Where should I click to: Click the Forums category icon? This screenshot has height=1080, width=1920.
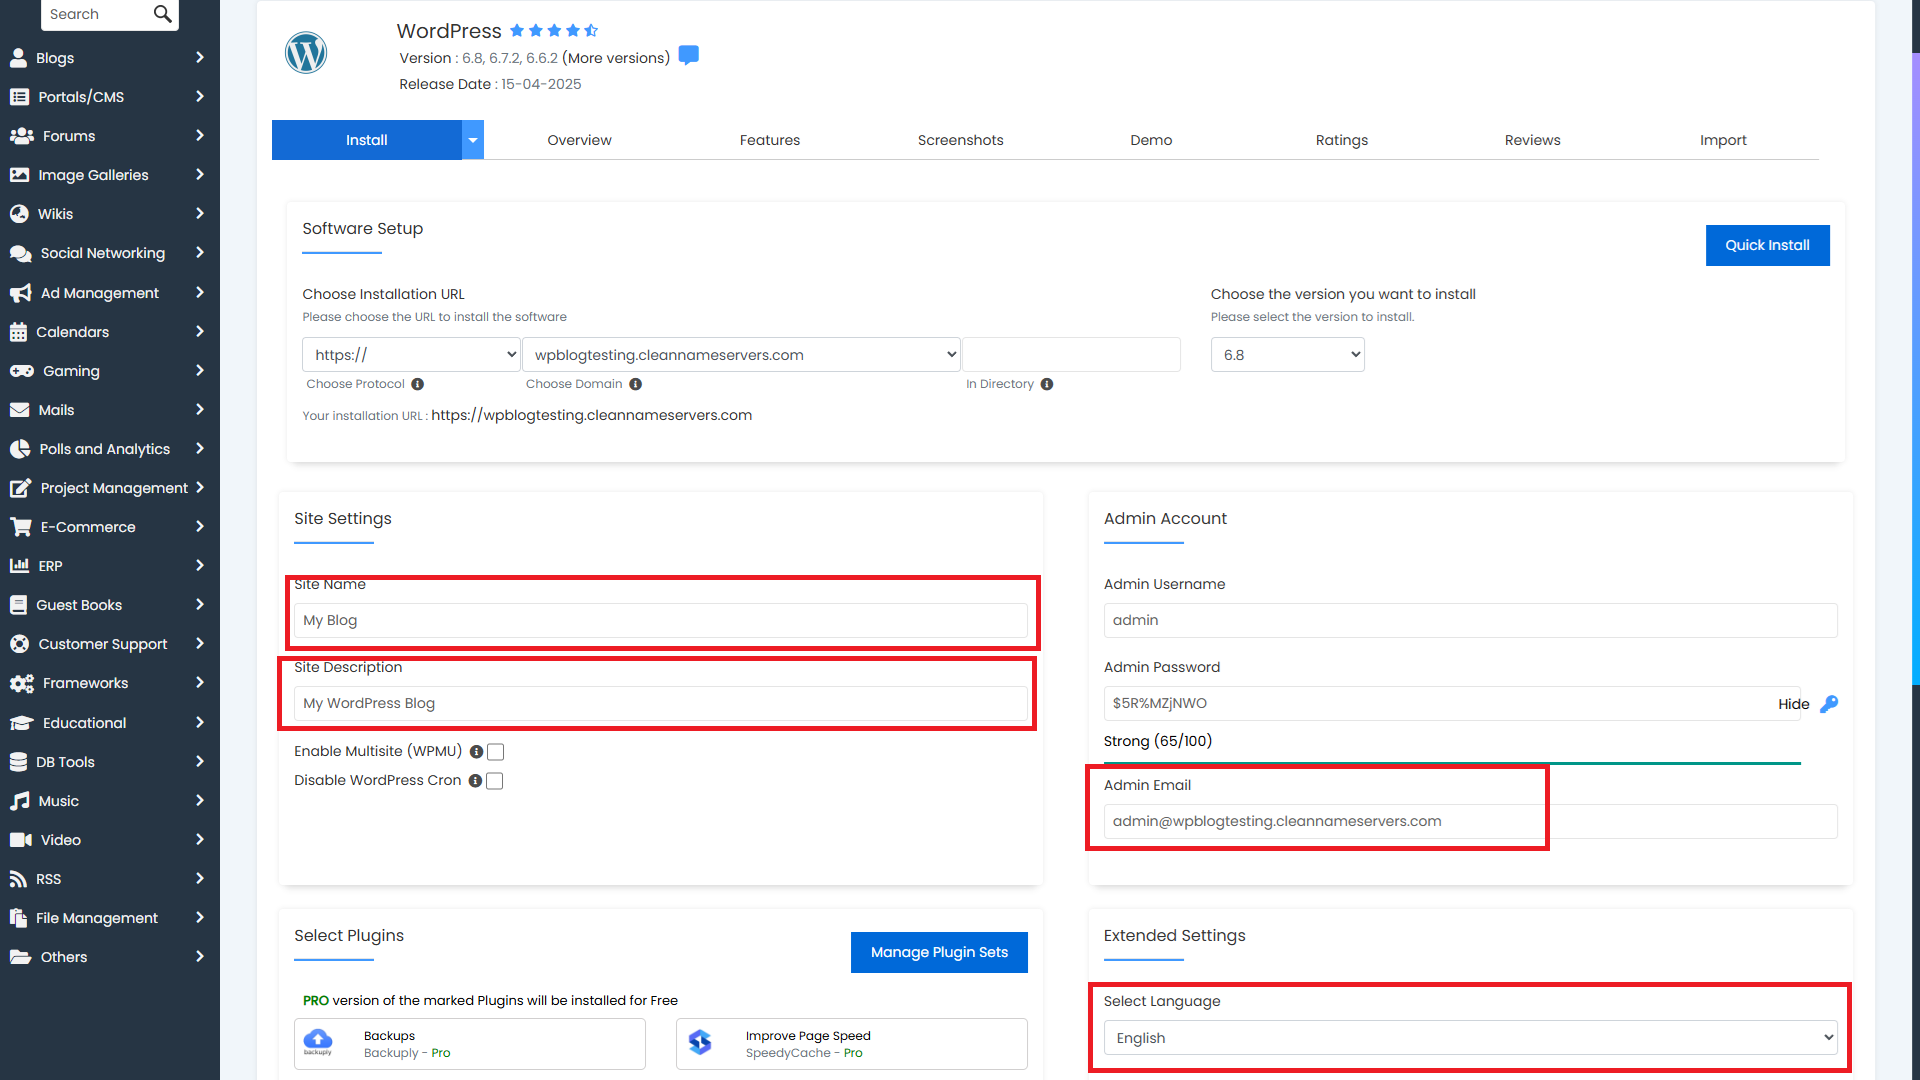click(x=21, y=136)
